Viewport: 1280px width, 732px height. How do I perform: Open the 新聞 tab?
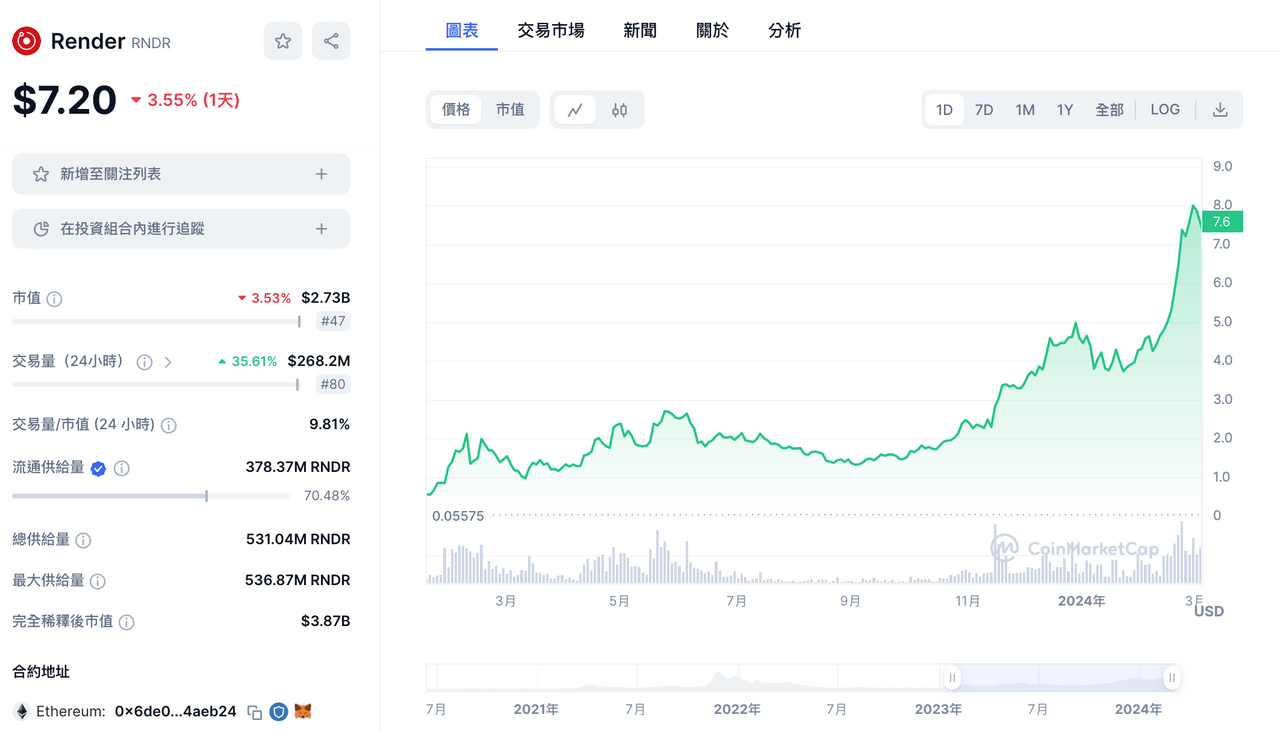coord(640,31)
